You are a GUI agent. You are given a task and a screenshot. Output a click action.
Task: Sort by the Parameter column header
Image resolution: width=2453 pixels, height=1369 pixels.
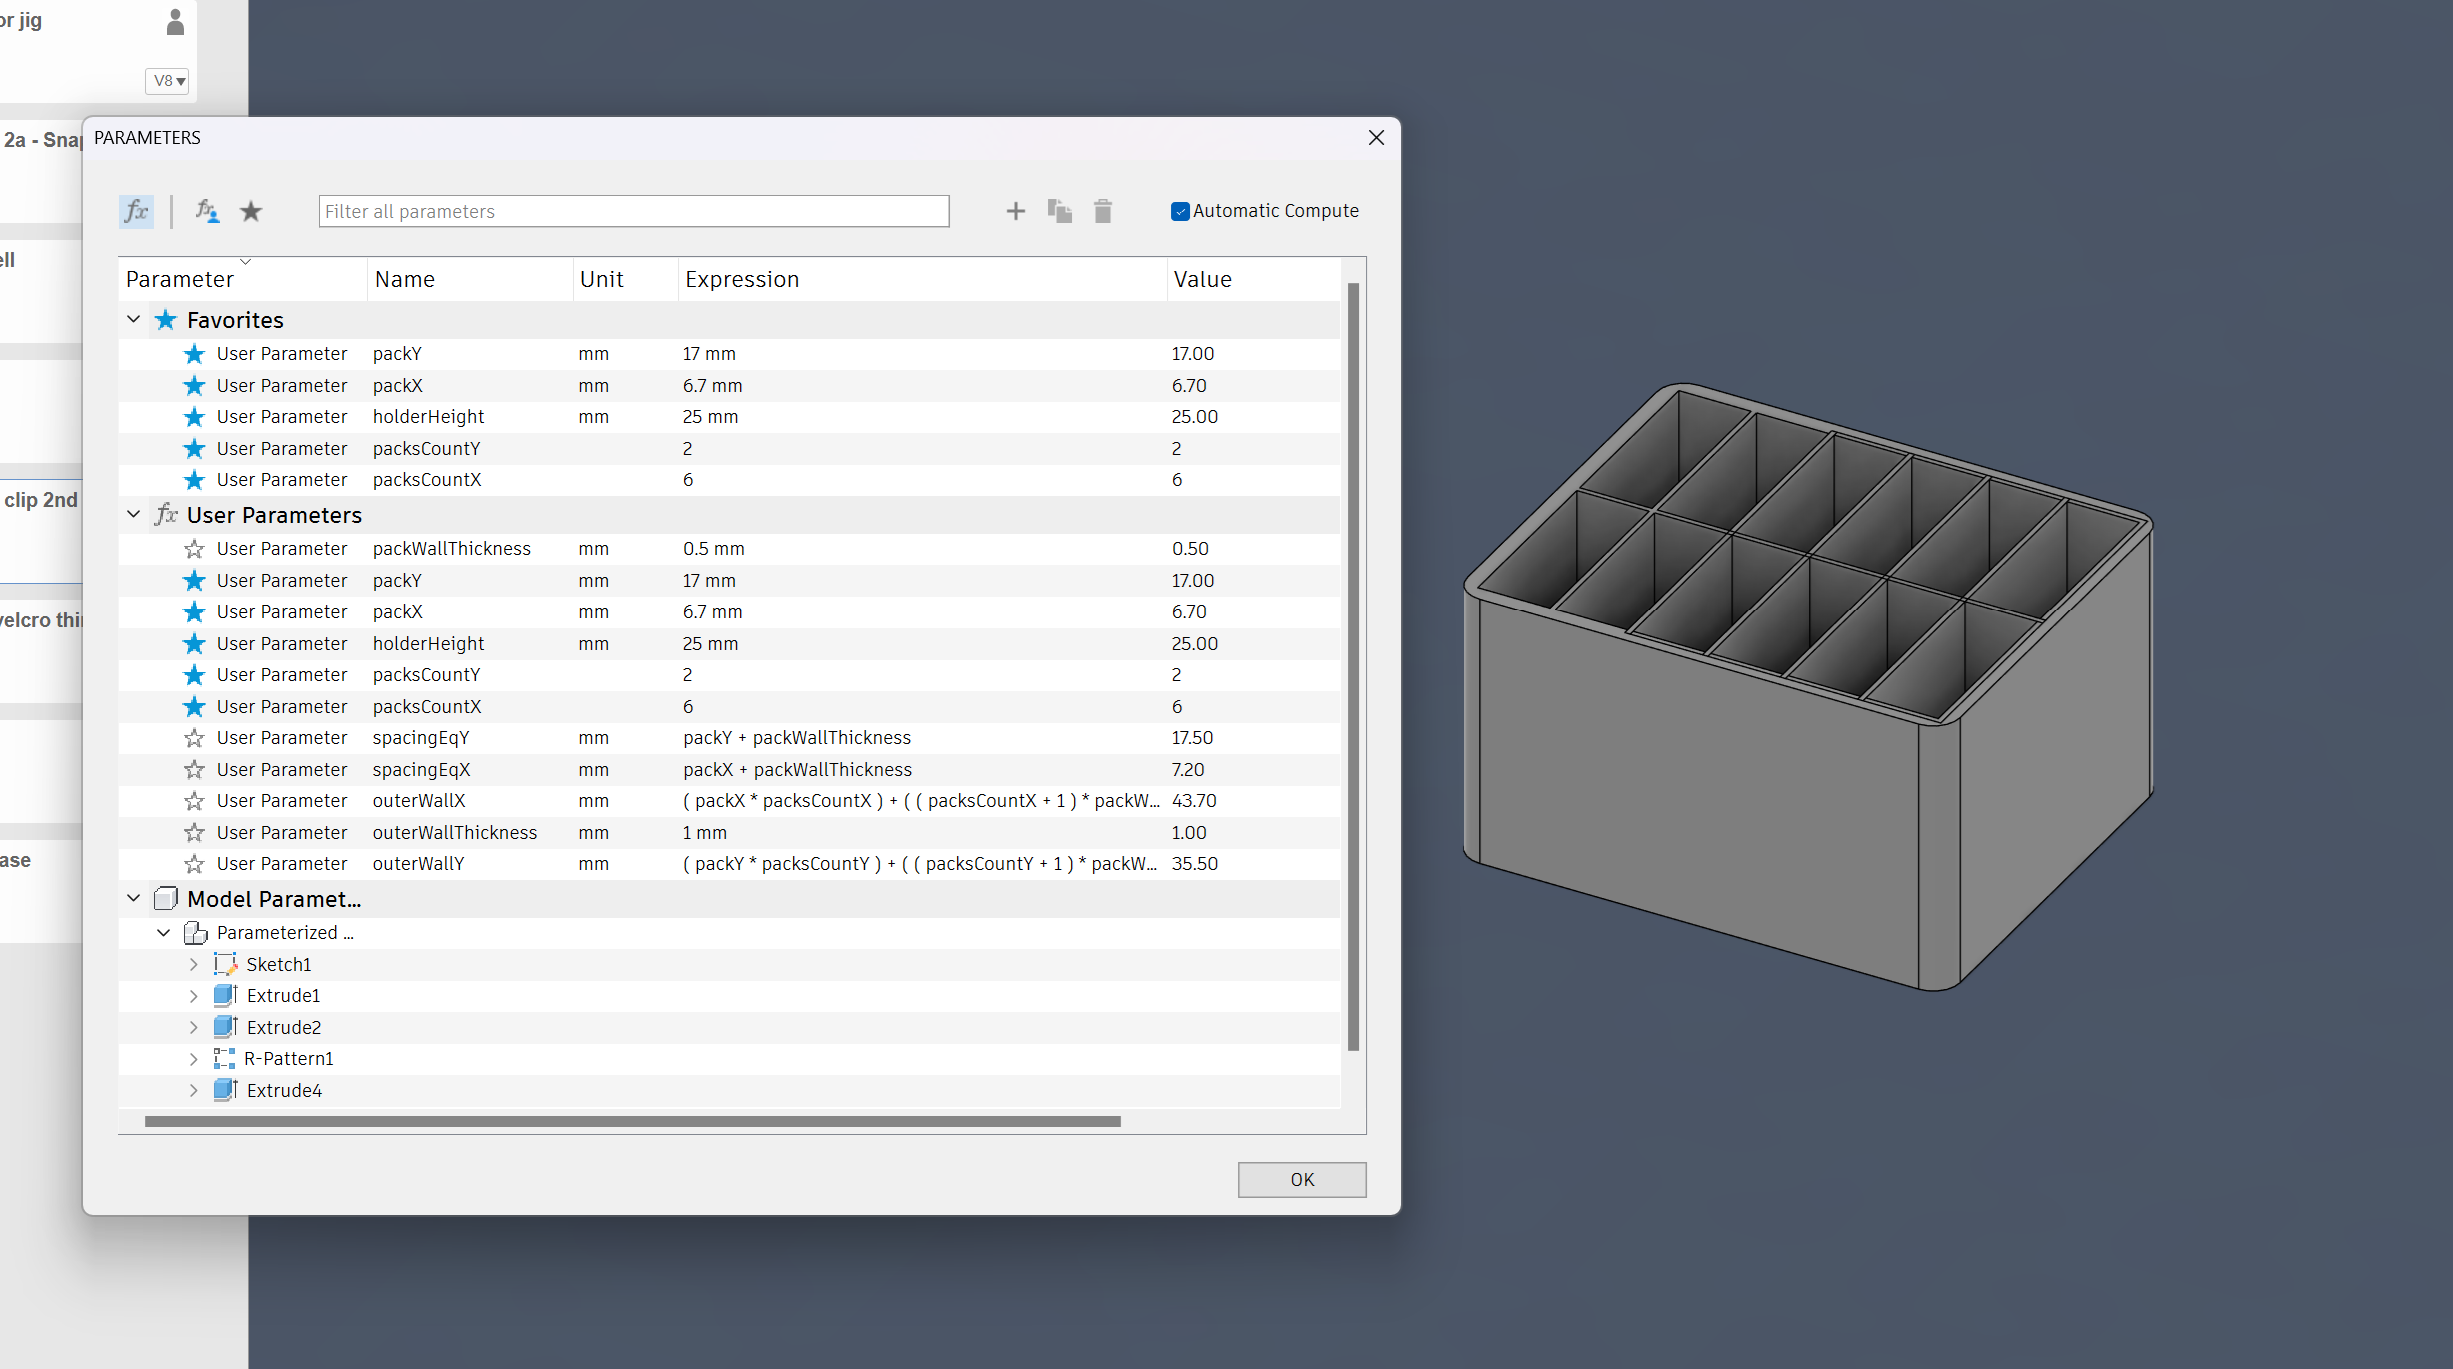(243, 279)
